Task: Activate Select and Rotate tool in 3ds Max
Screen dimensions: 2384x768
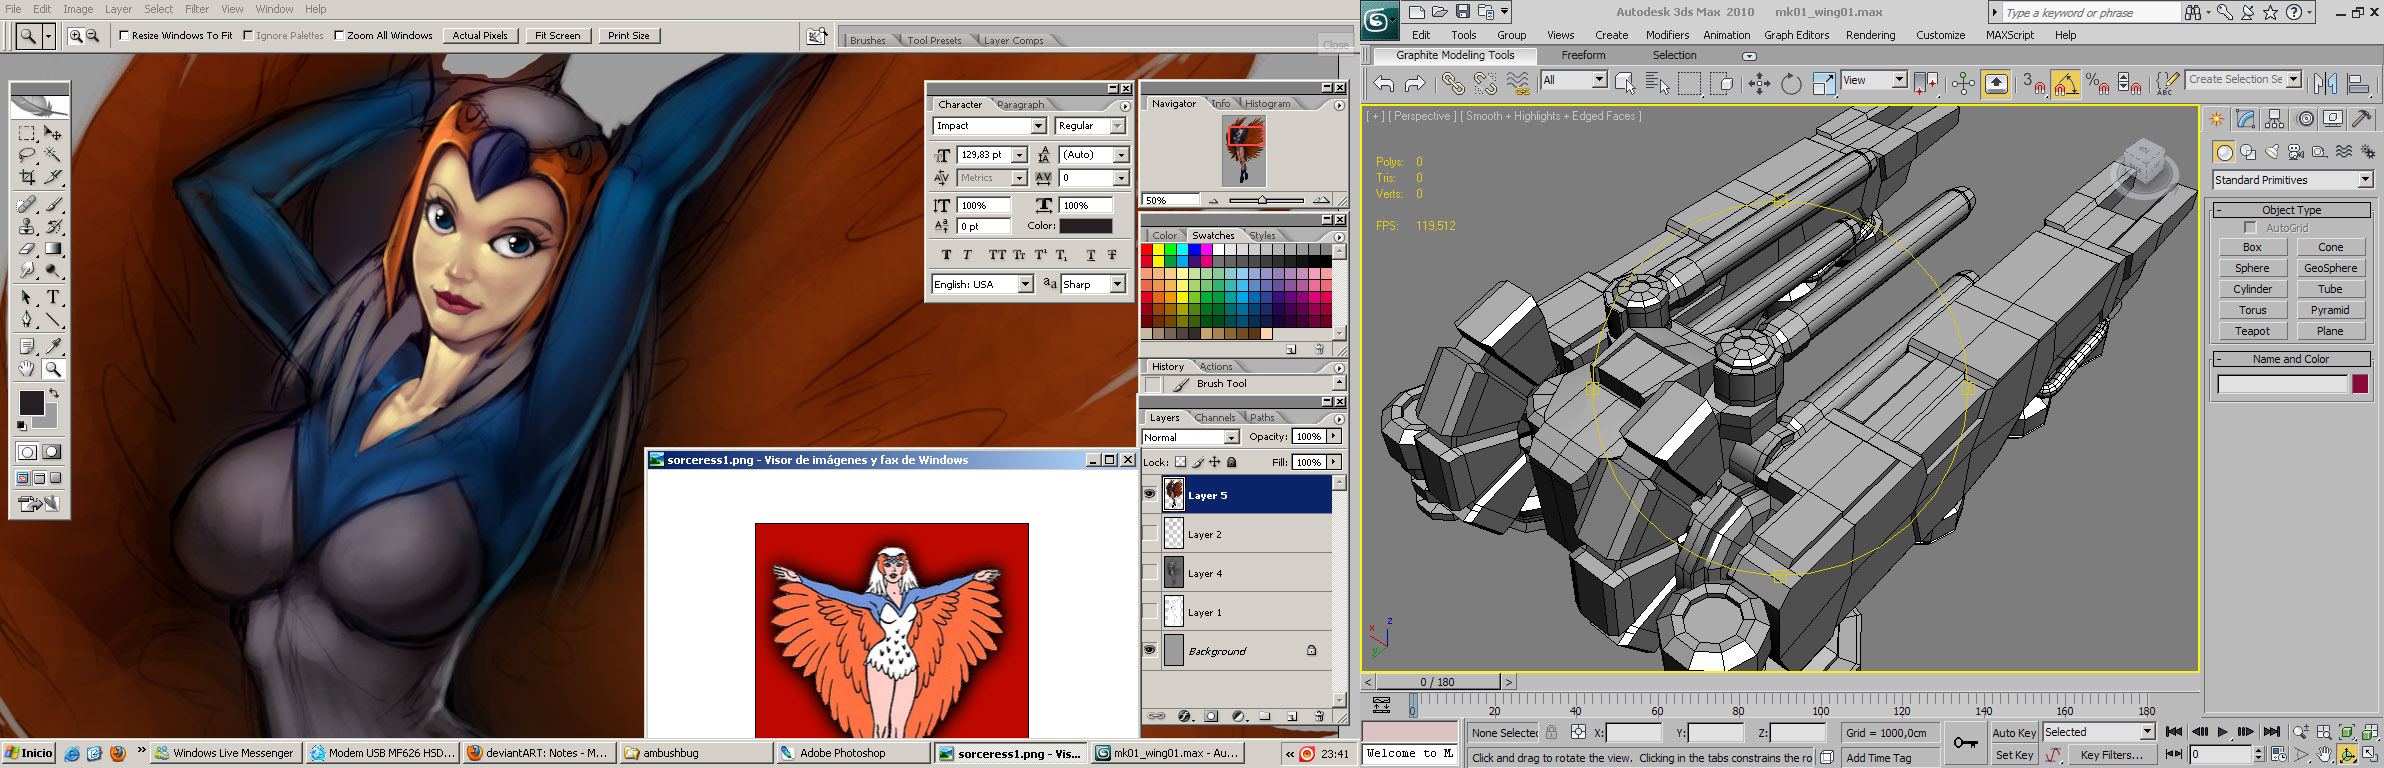Action: coord(1791,84)
